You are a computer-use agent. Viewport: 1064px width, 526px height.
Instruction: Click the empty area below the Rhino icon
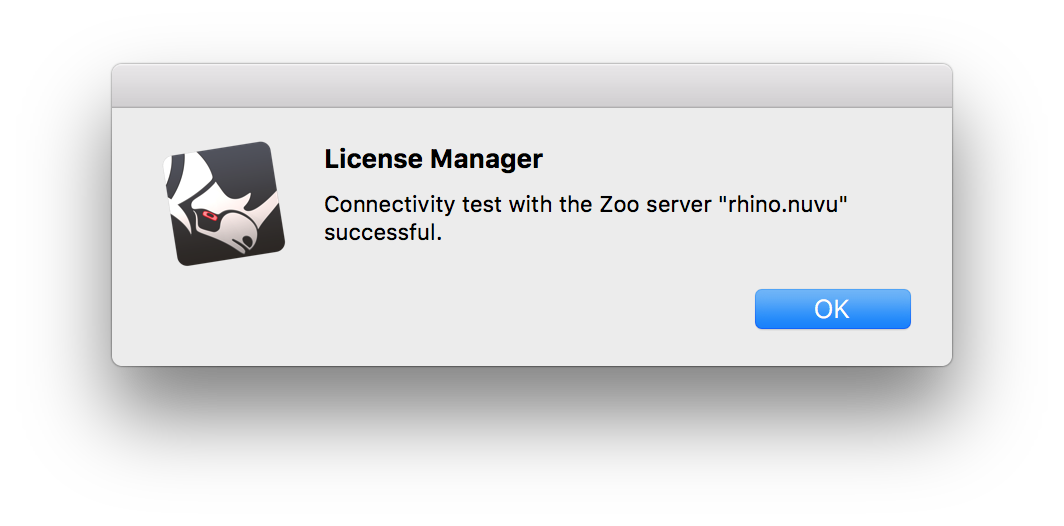coord(224,312)
